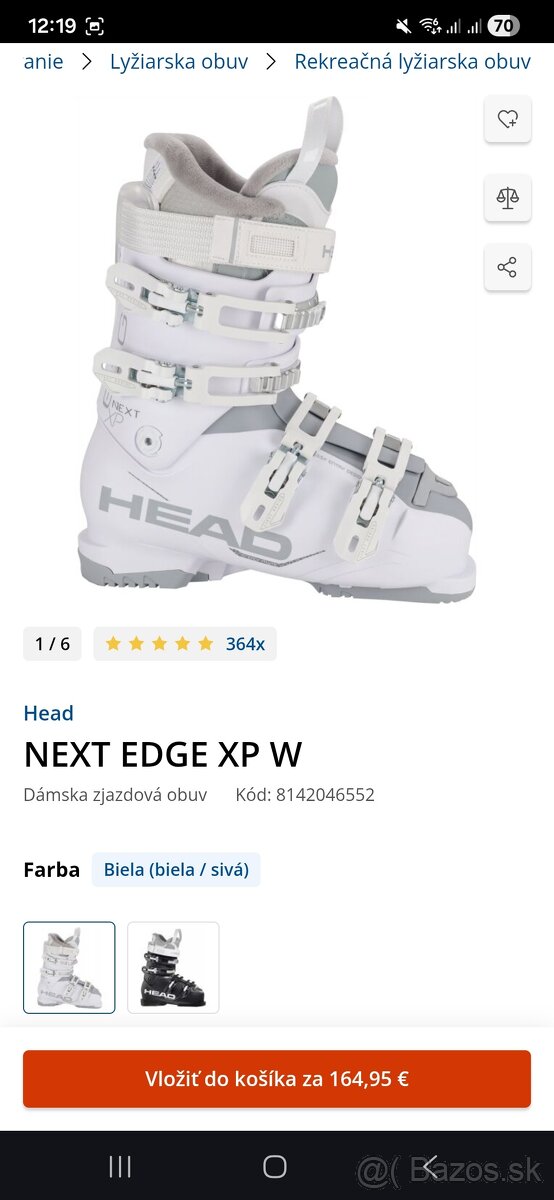The image size is (554, 1200).
Task: Add to cart for 164,95 €
Action: [x=277, y=1079]
